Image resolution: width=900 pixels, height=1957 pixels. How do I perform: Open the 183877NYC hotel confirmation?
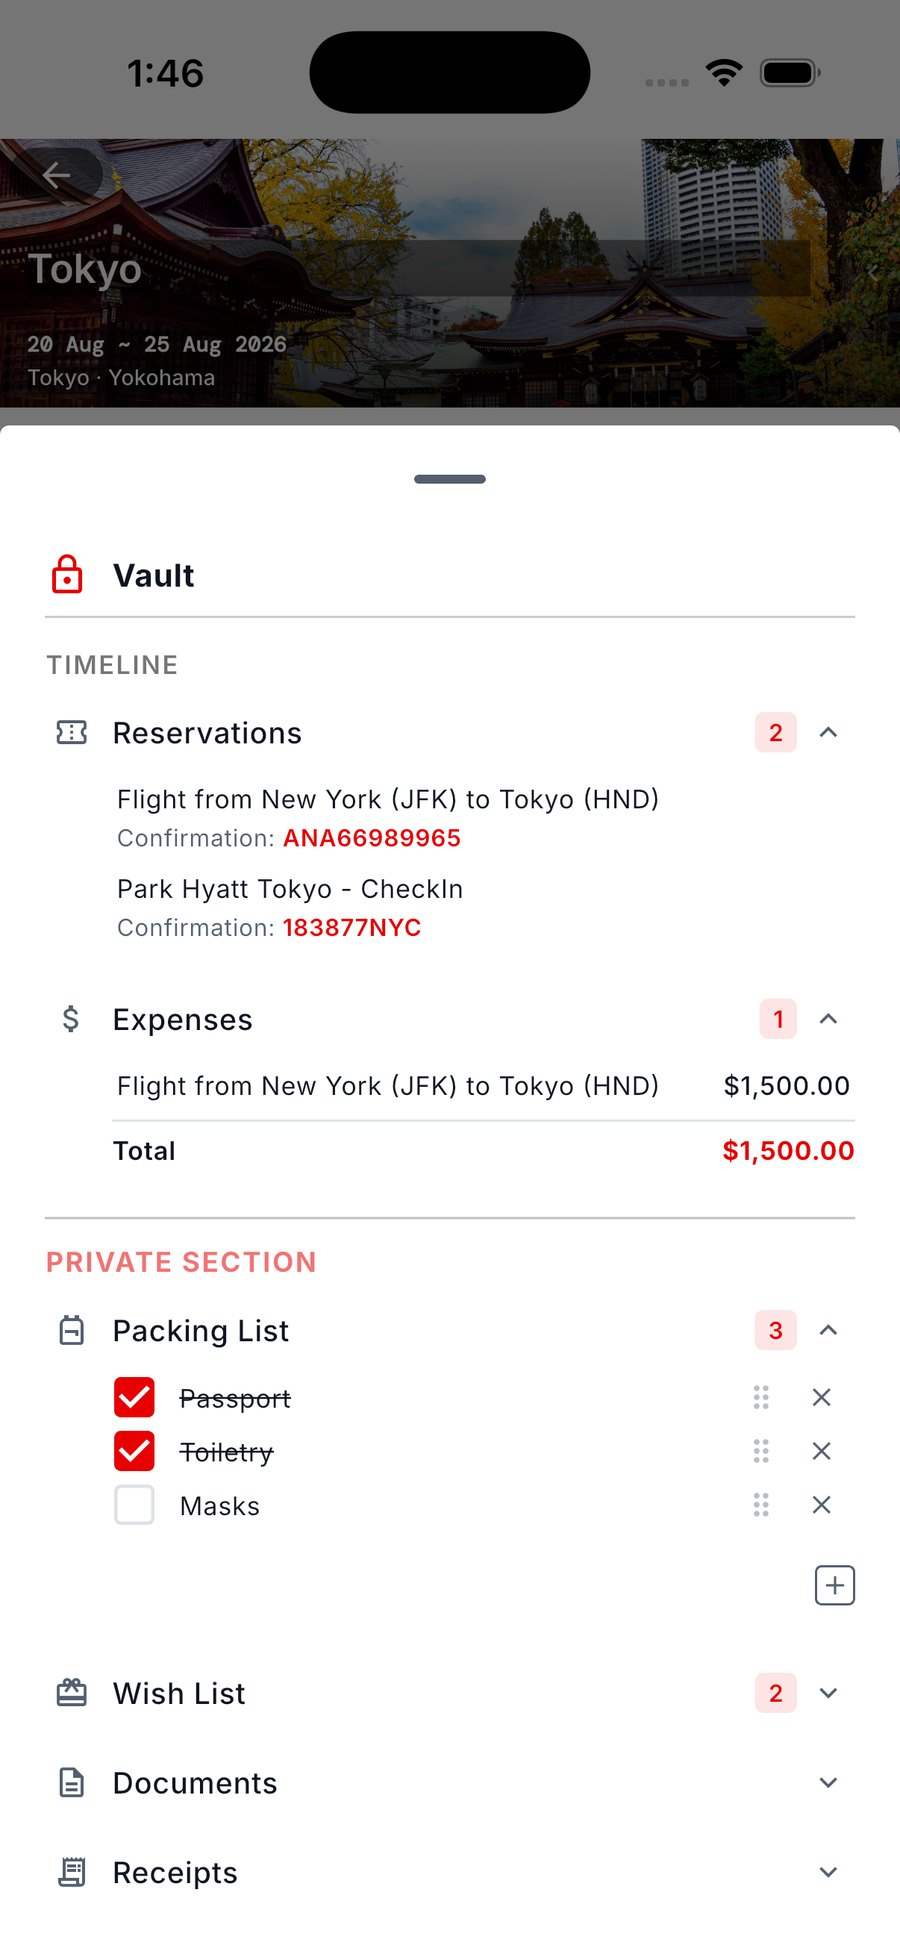pos(352,928)
